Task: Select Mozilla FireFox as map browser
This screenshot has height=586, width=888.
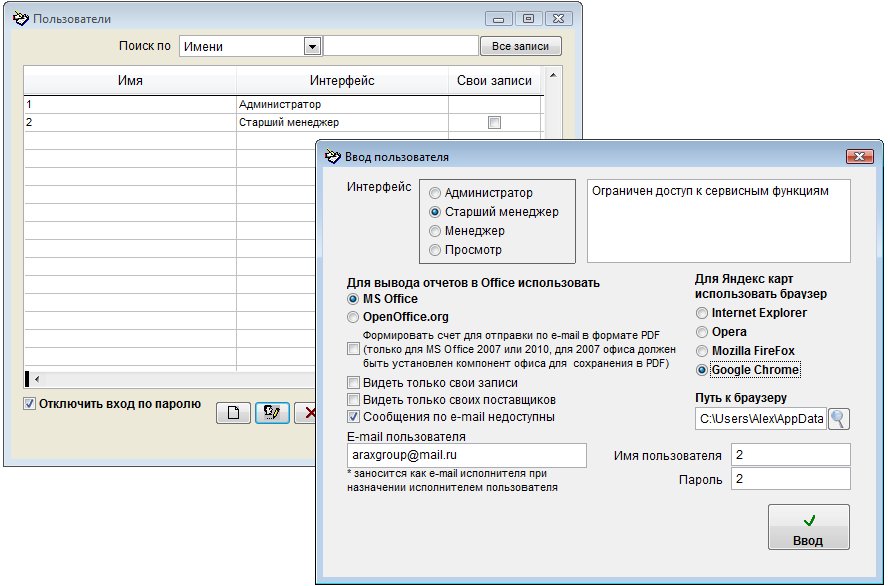Action: tap(702, 351)
